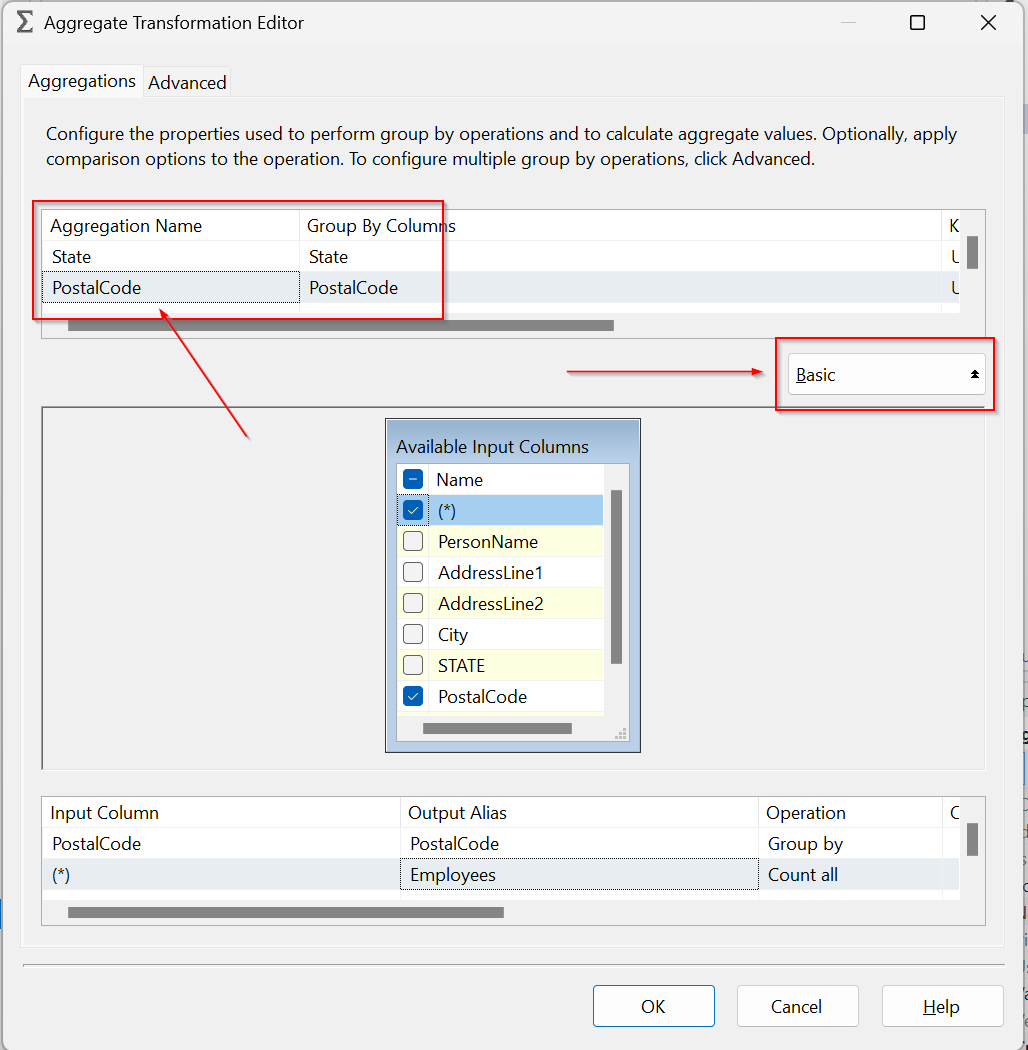Screen dimensions: 1028x1050
Task: Check the STATE checkbox
Action: point(413,665)
